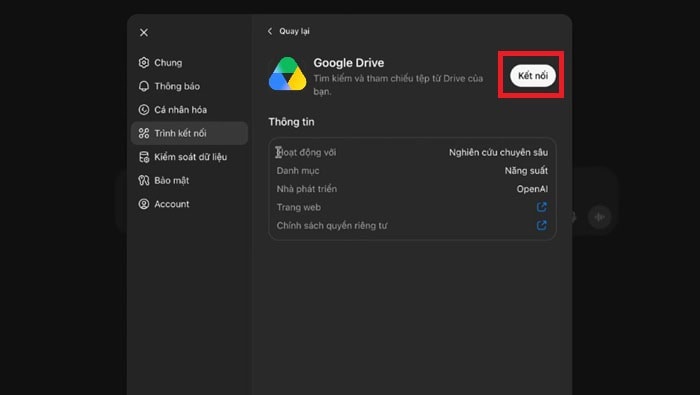Select the Trình kết nối menu item
The width and height of the screenshot is (700, 395).
pos(189,133)
